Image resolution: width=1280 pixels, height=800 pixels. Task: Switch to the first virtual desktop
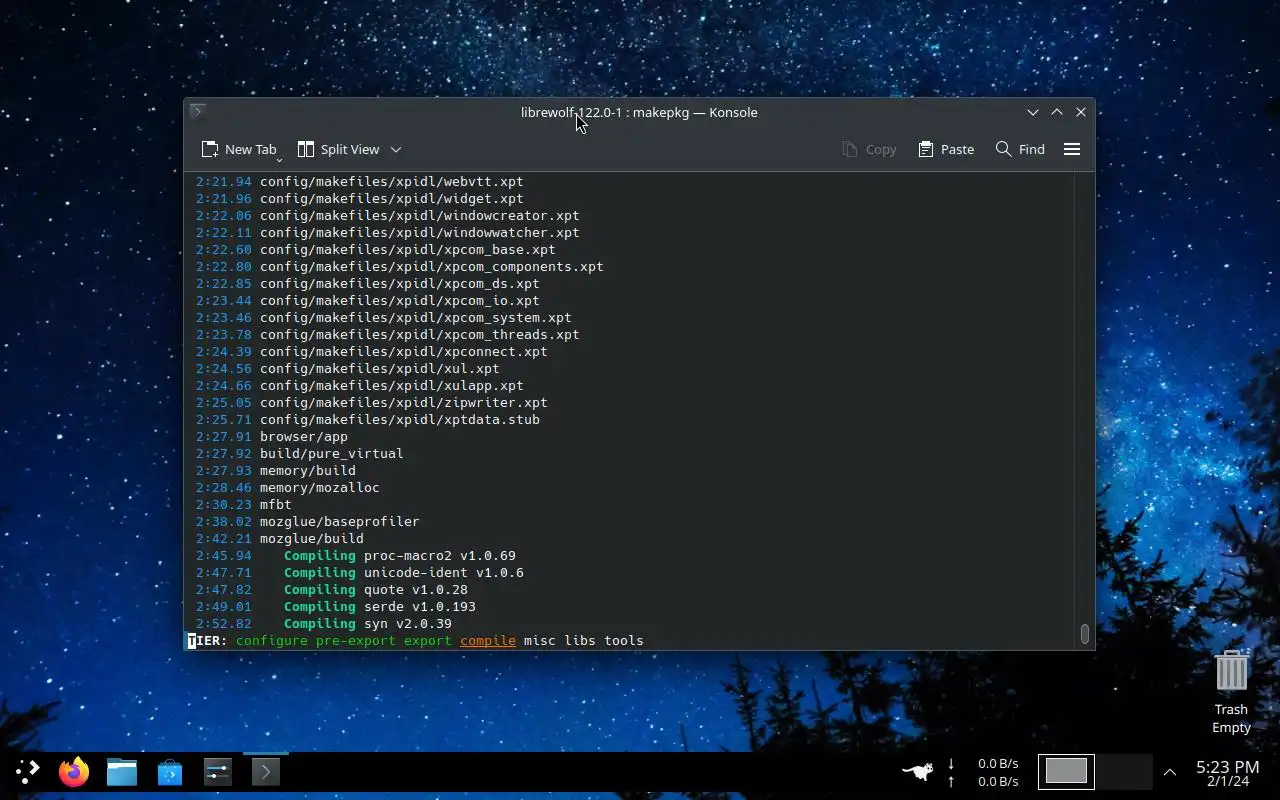click(x=1066, y=771)
